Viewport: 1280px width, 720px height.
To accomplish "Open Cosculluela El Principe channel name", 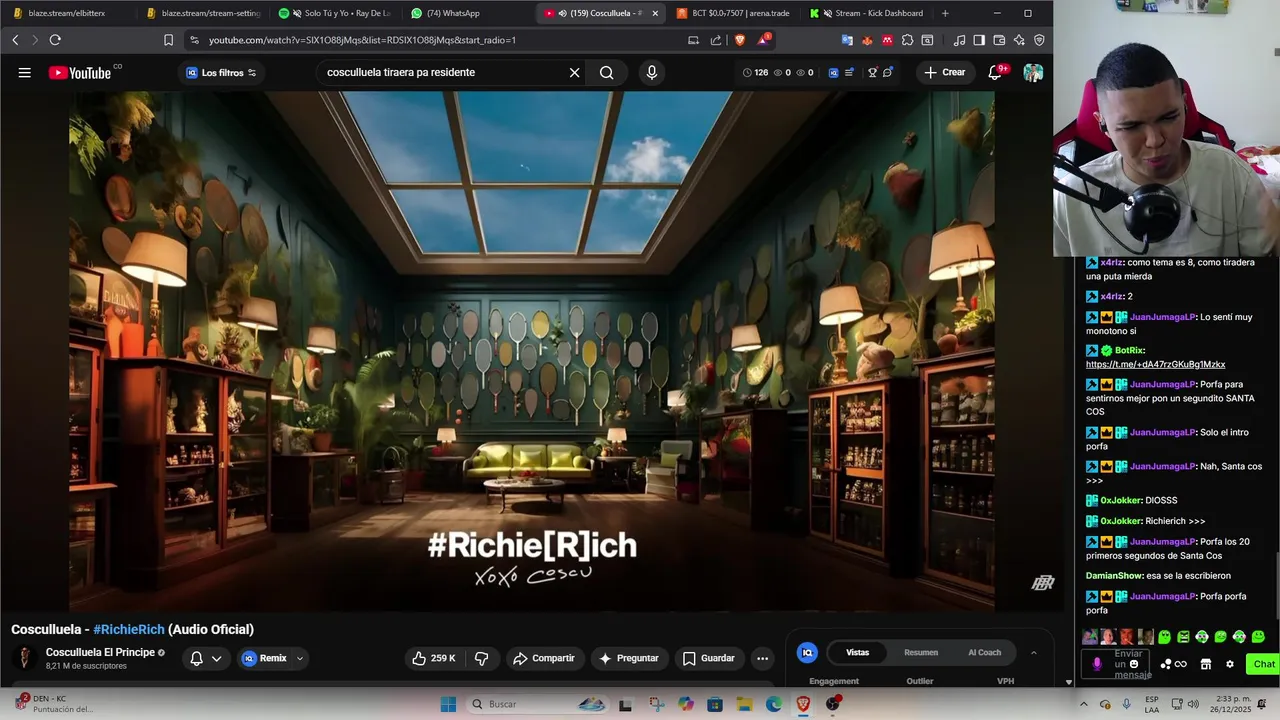I will (100, 652).
